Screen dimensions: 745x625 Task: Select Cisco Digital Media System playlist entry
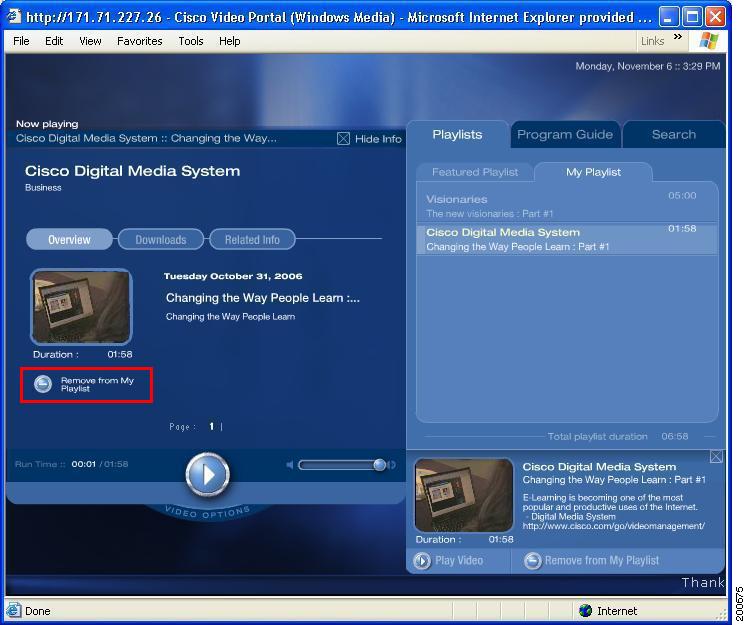(x=566, y=239)
